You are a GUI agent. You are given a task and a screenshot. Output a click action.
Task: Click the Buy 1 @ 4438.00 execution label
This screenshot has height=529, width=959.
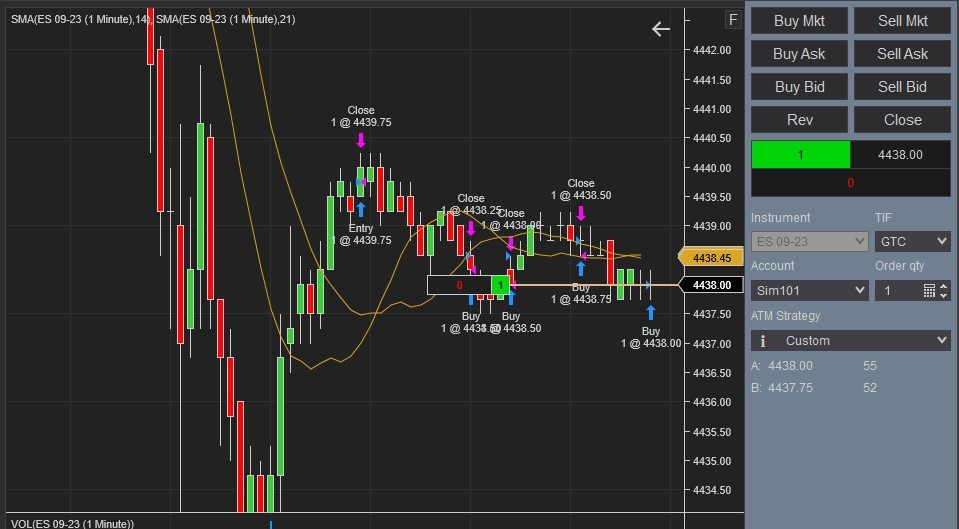(x=651, y=337)
